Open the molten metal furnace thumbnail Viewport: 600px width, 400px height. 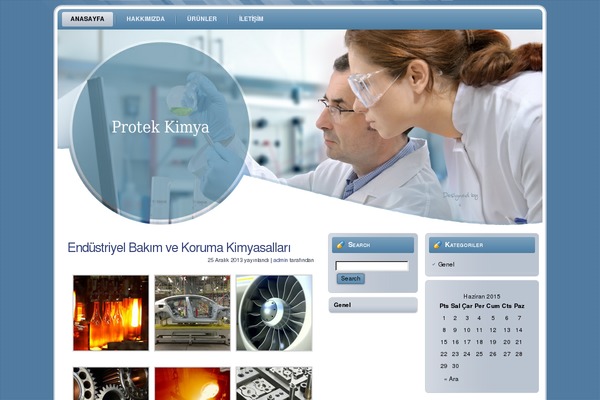(x=192, y=384)
